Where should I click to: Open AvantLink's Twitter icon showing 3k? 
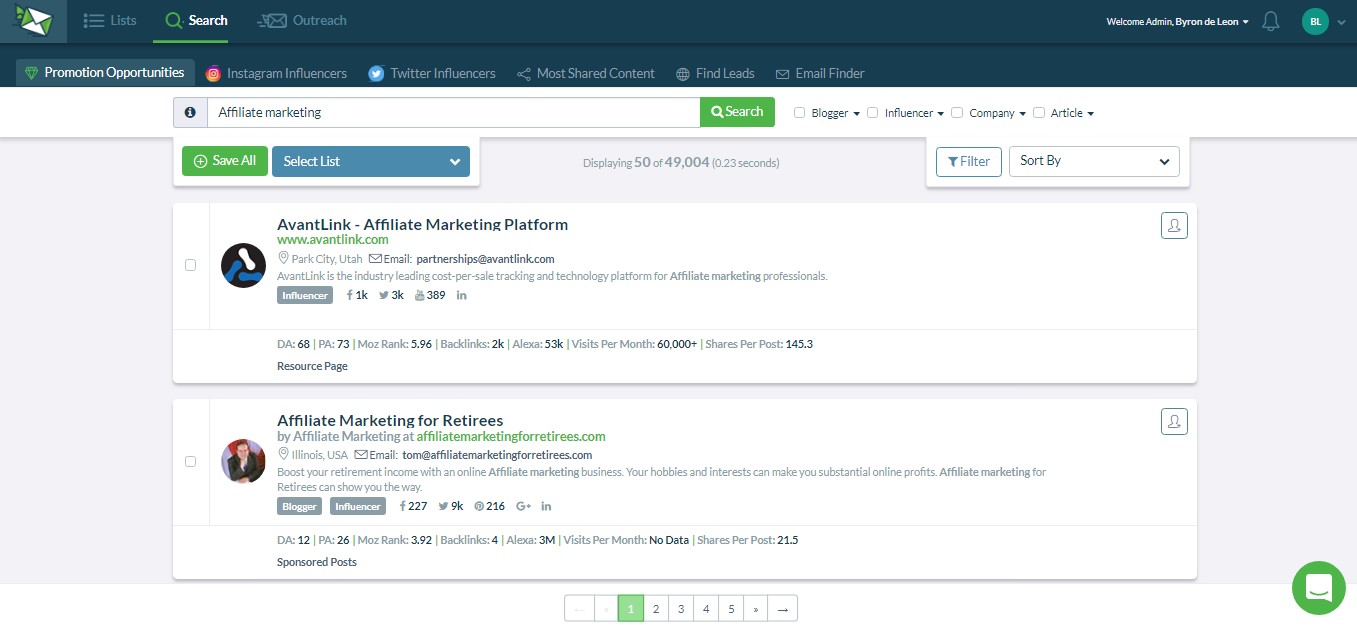pos(383,295)
